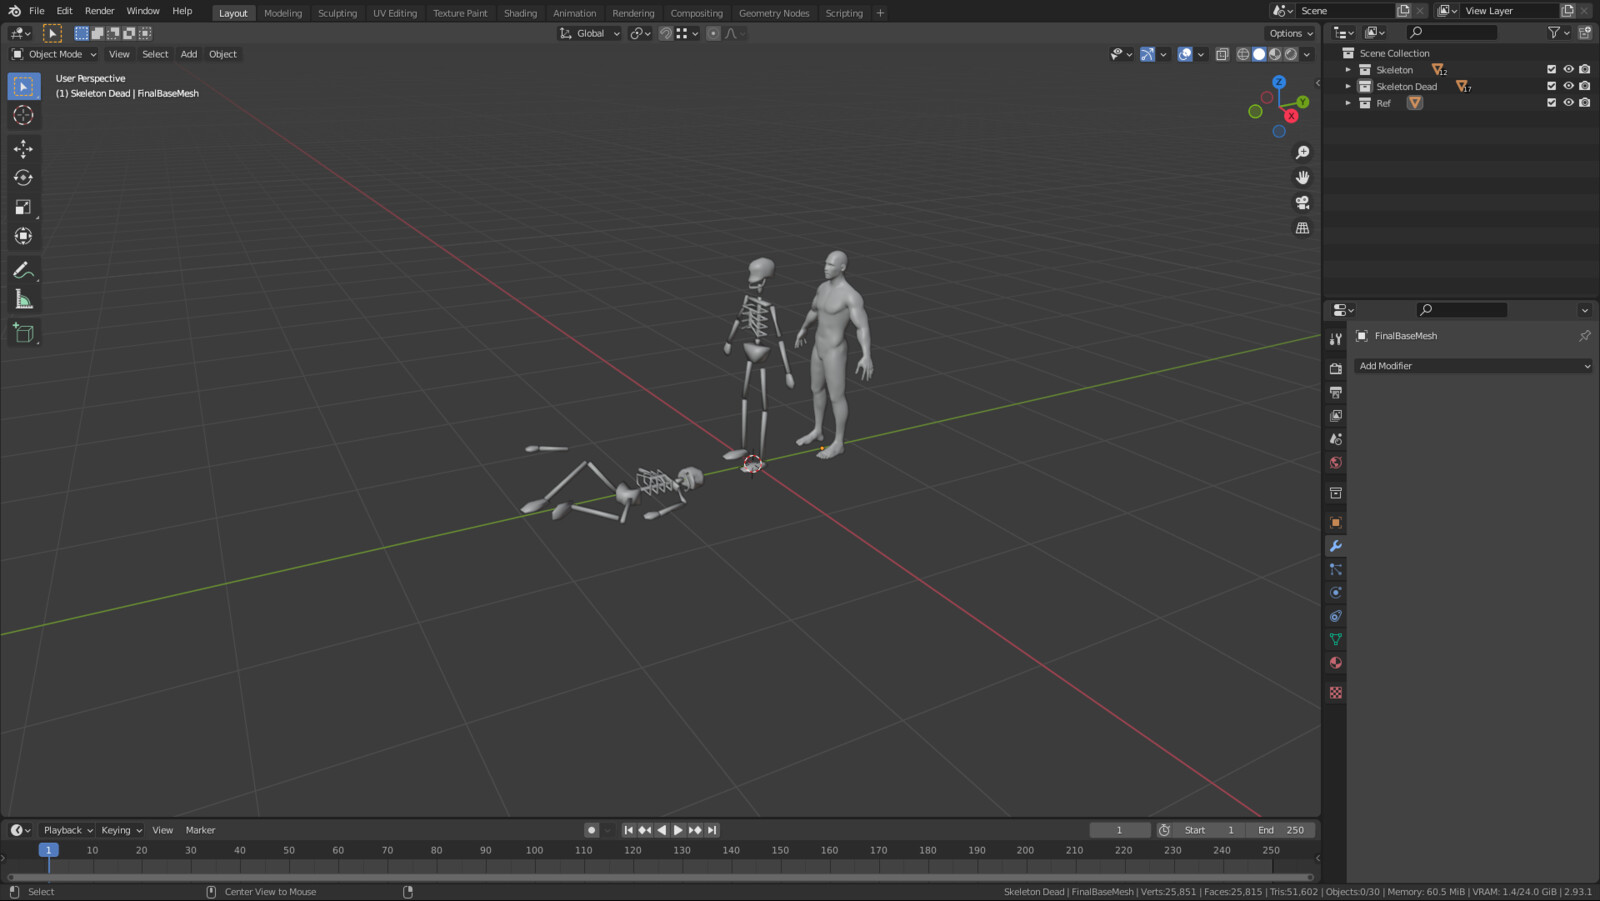Open viewport Object menu
Screen dimensions: 1600x901
click(x=223, y=54)
